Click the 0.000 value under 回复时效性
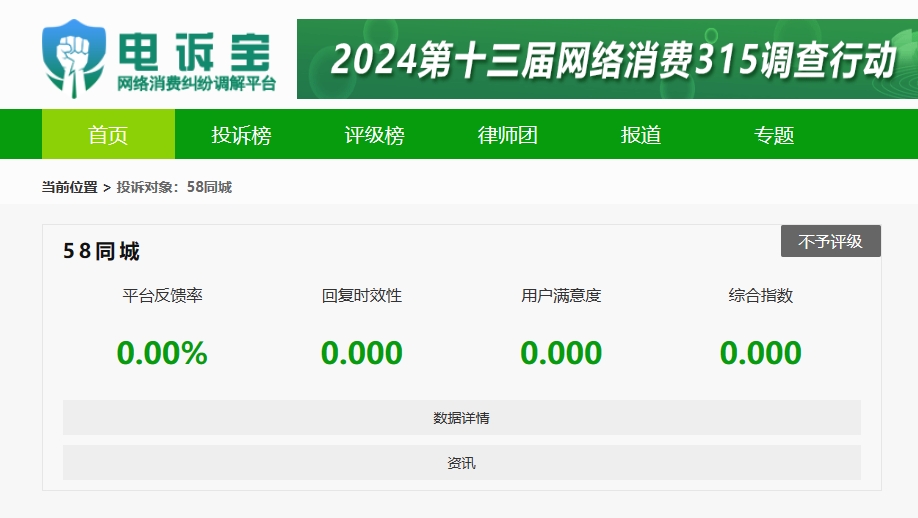The image size is (918, 518). [362, 353]
